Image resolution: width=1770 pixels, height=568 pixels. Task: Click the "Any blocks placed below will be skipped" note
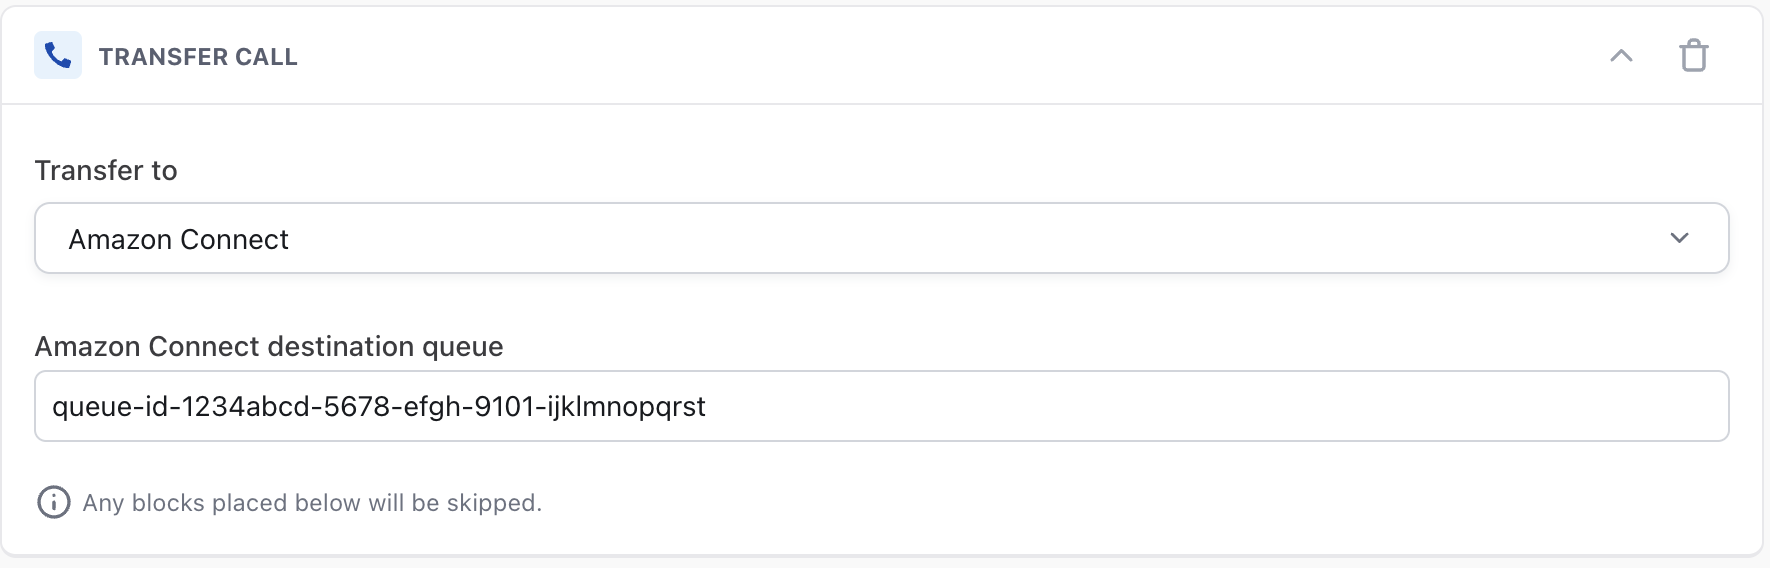pyautogui.click(x=312, y=503)
